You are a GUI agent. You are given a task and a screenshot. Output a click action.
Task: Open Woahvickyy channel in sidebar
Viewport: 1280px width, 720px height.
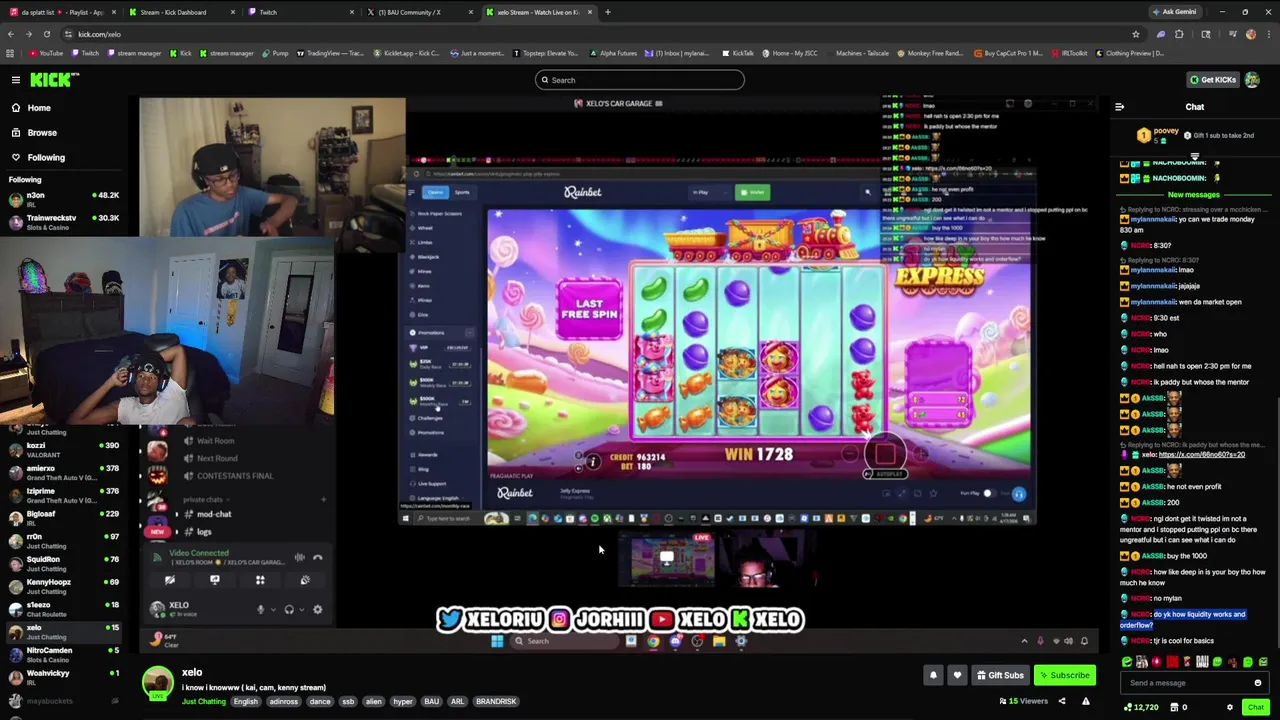coord(62,678)
